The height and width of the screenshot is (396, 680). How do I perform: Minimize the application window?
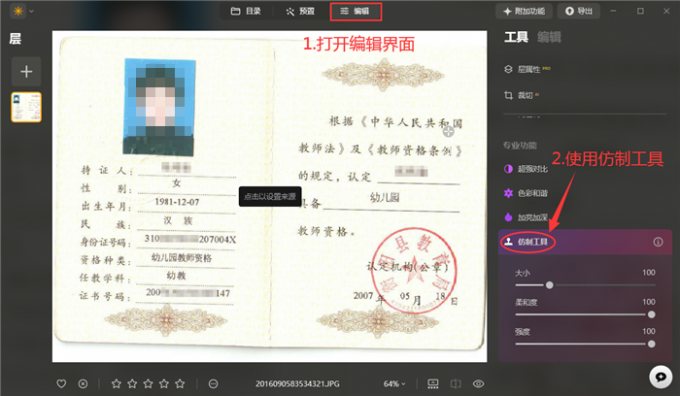click(x=613, y=11)
